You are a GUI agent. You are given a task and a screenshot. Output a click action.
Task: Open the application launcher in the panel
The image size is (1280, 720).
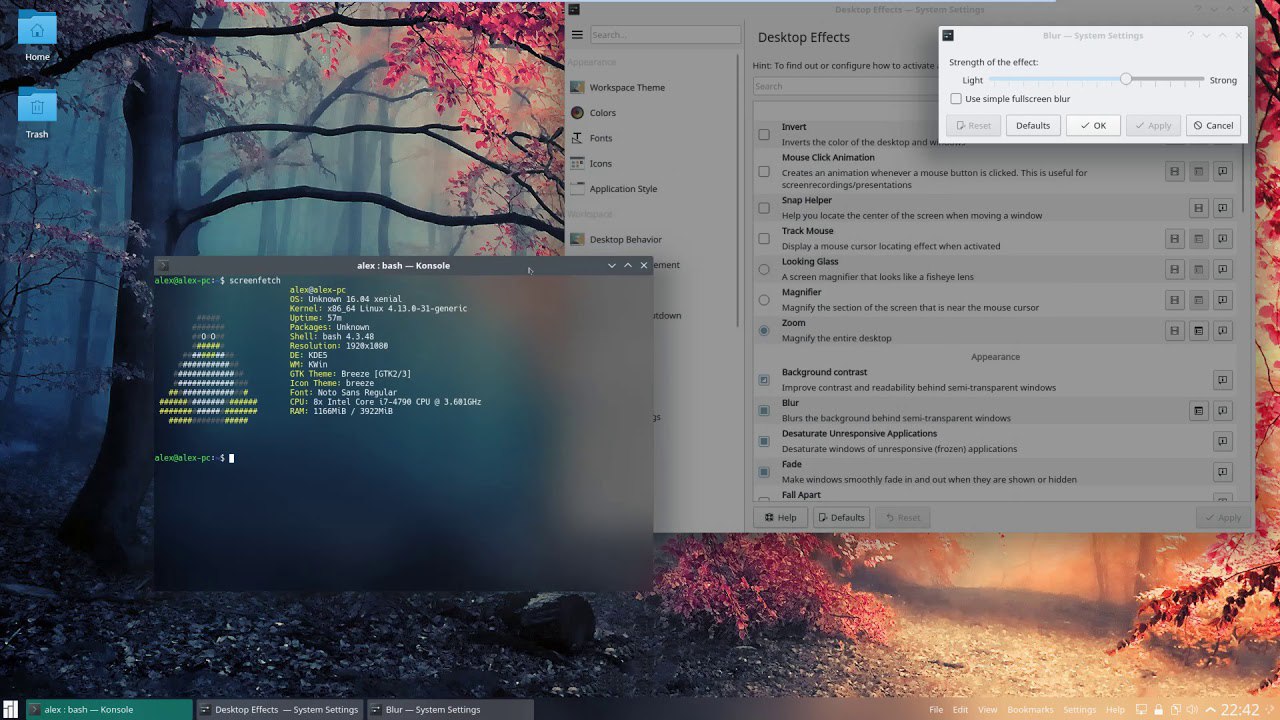[x=10, y=710]
